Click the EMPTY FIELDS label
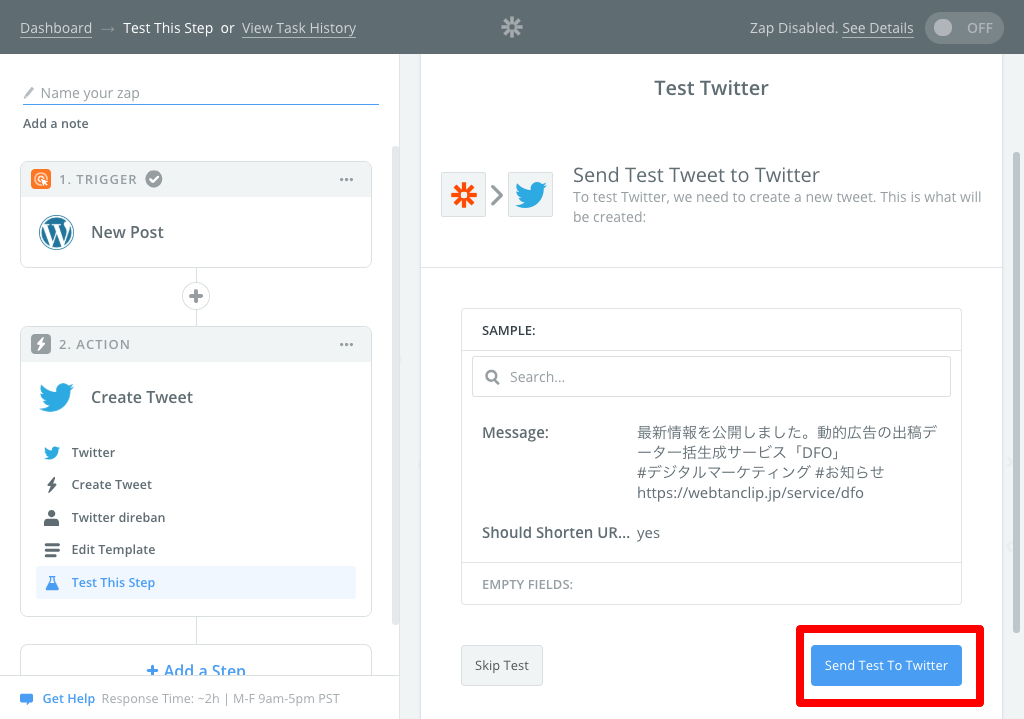 (x=527, y=584)
